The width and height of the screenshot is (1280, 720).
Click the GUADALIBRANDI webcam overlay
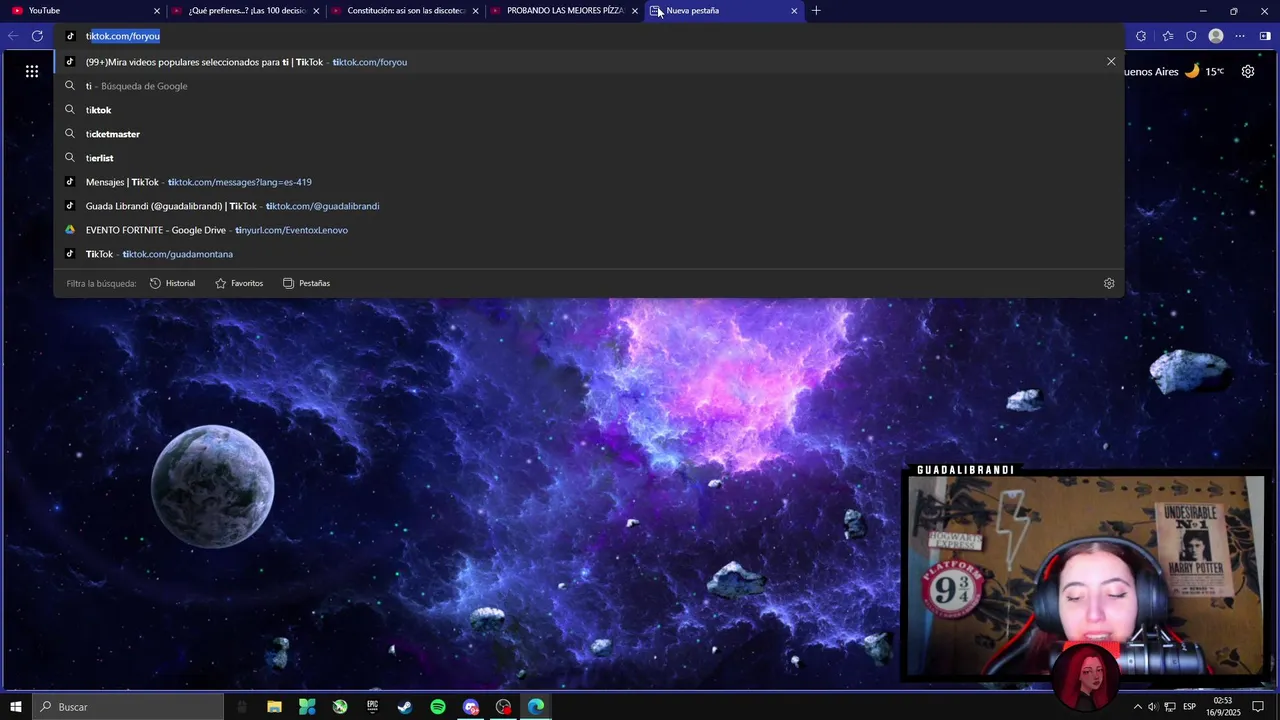click(1085, 576)
